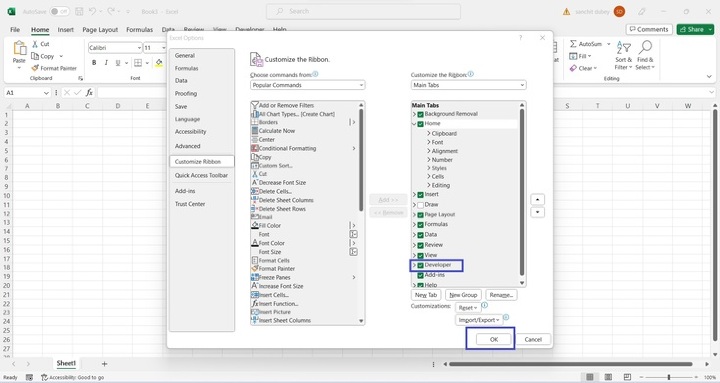Click the zoom slider handle
The image size is (720, 383).
point(669,377)
